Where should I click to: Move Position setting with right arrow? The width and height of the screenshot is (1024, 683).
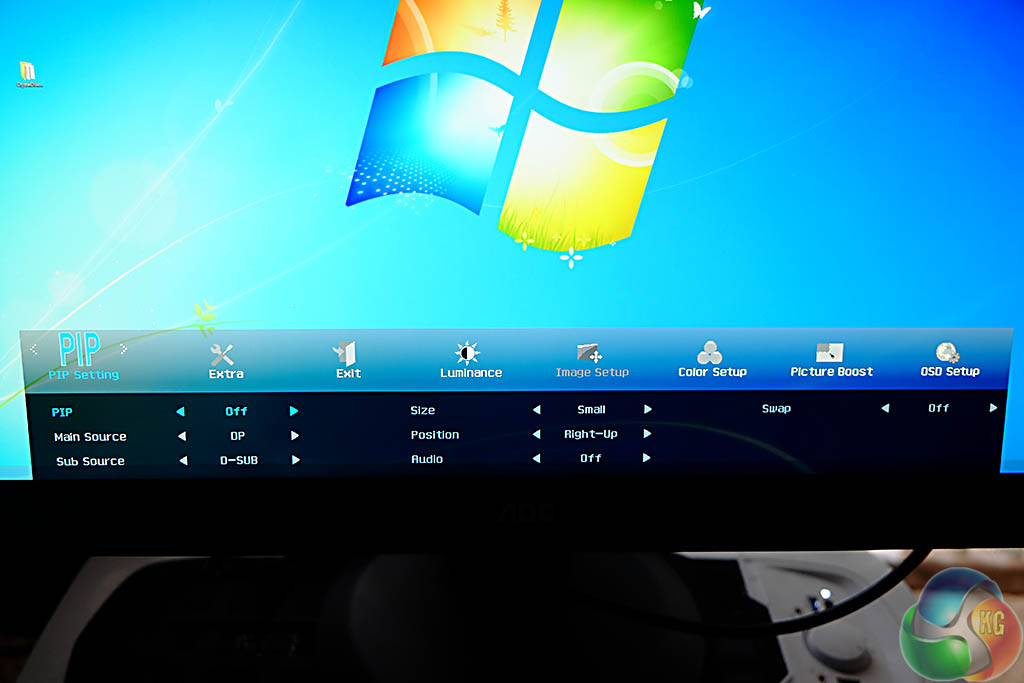click(x=647, y=434)
